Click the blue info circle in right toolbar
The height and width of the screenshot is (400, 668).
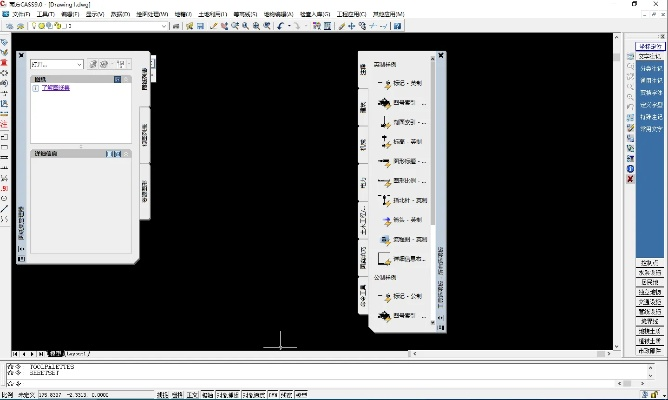[x=630, y=168]
